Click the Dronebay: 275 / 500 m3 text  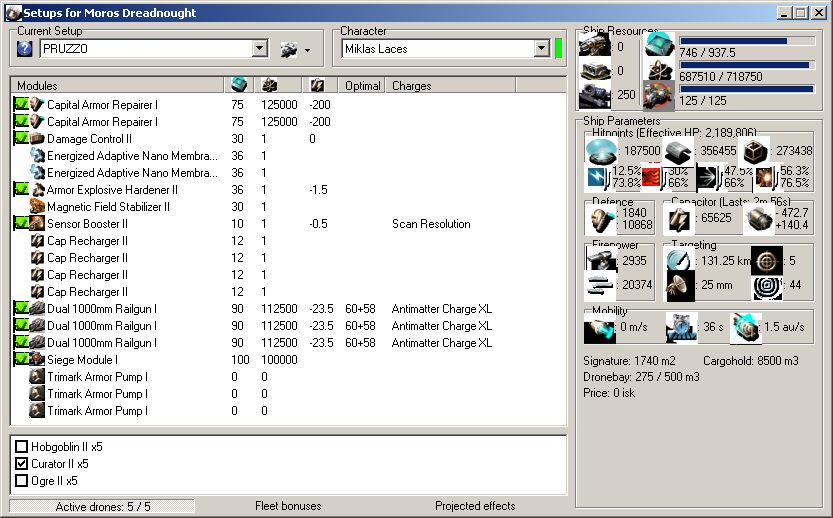tap(641, 377)
